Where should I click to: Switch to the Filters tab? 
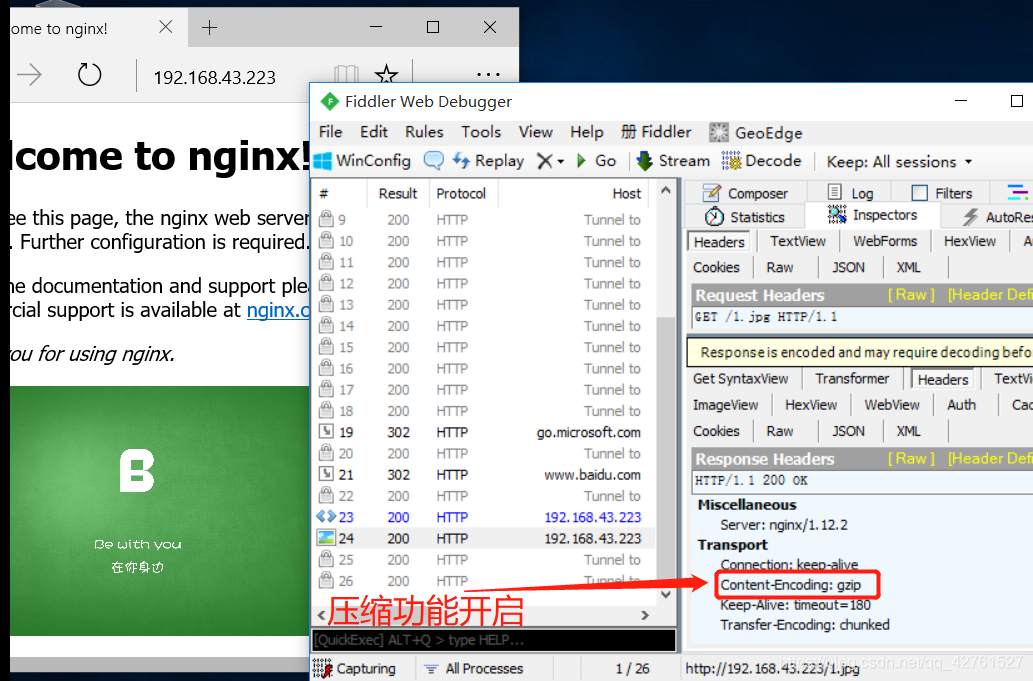point(942,193)
